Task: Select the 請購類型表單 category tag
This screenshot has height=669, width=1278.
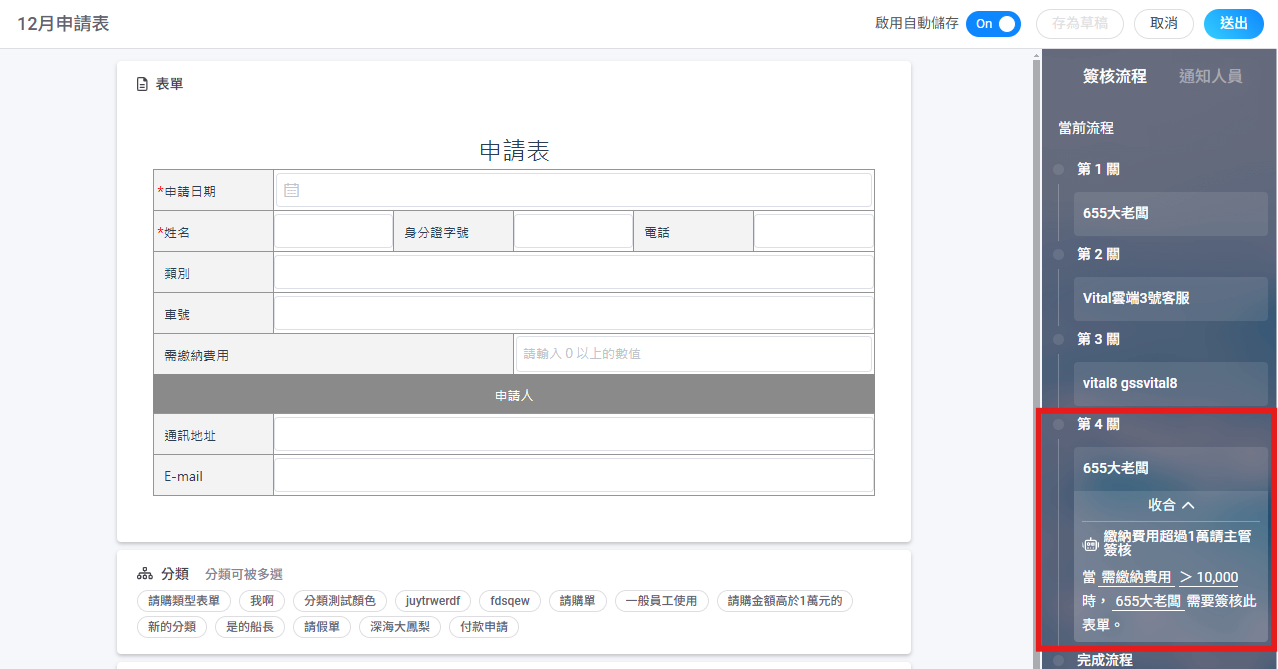Action: click(x=184, y=601)
